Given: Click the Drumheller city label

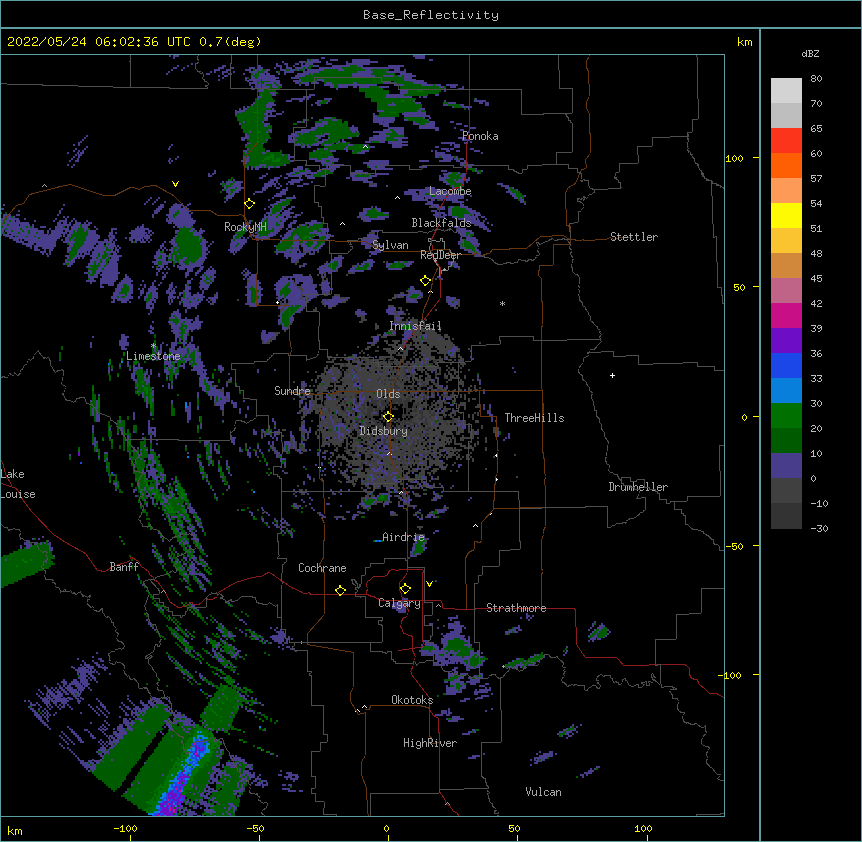Looking at the screenshot, I should [x=638, y=487].
